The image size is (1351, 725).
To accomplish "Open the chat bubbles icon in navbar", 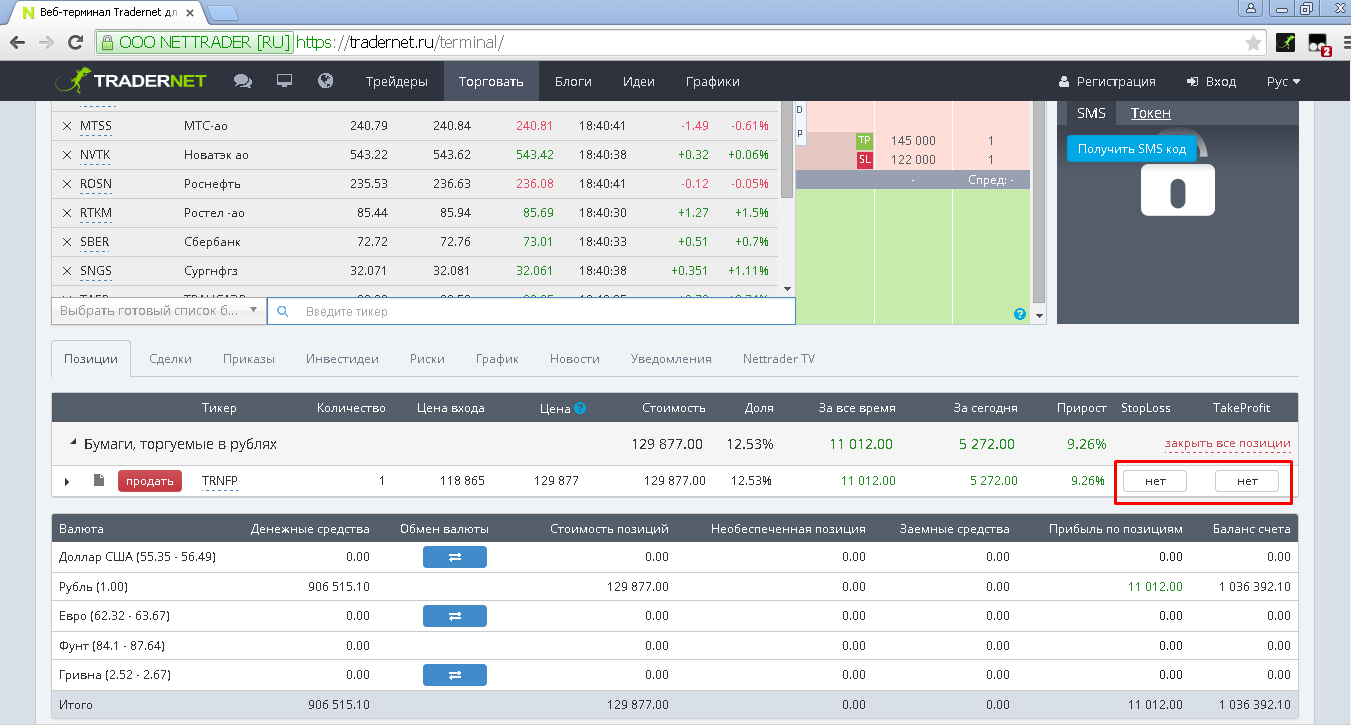I will pyautogui.click(x=242, y=81).
